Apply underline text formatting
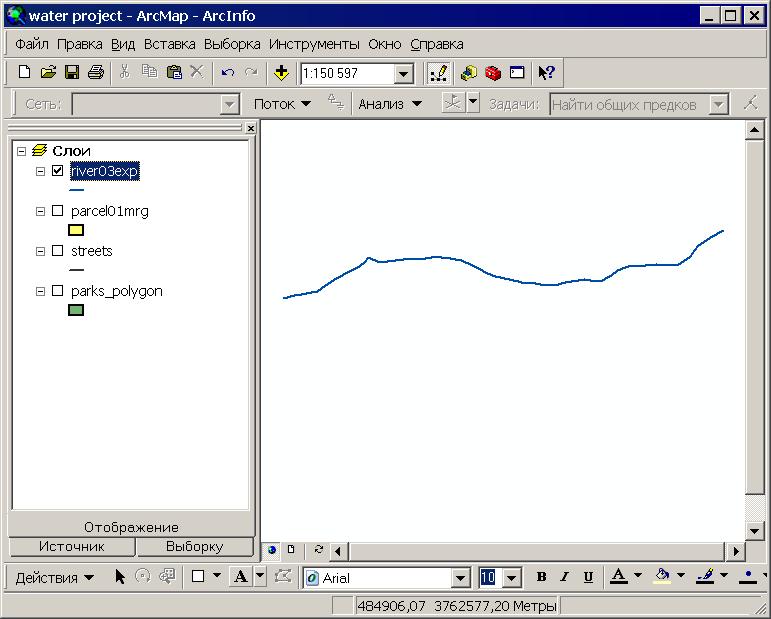Screen dimensions: 771x619 [x=588, y=577]
